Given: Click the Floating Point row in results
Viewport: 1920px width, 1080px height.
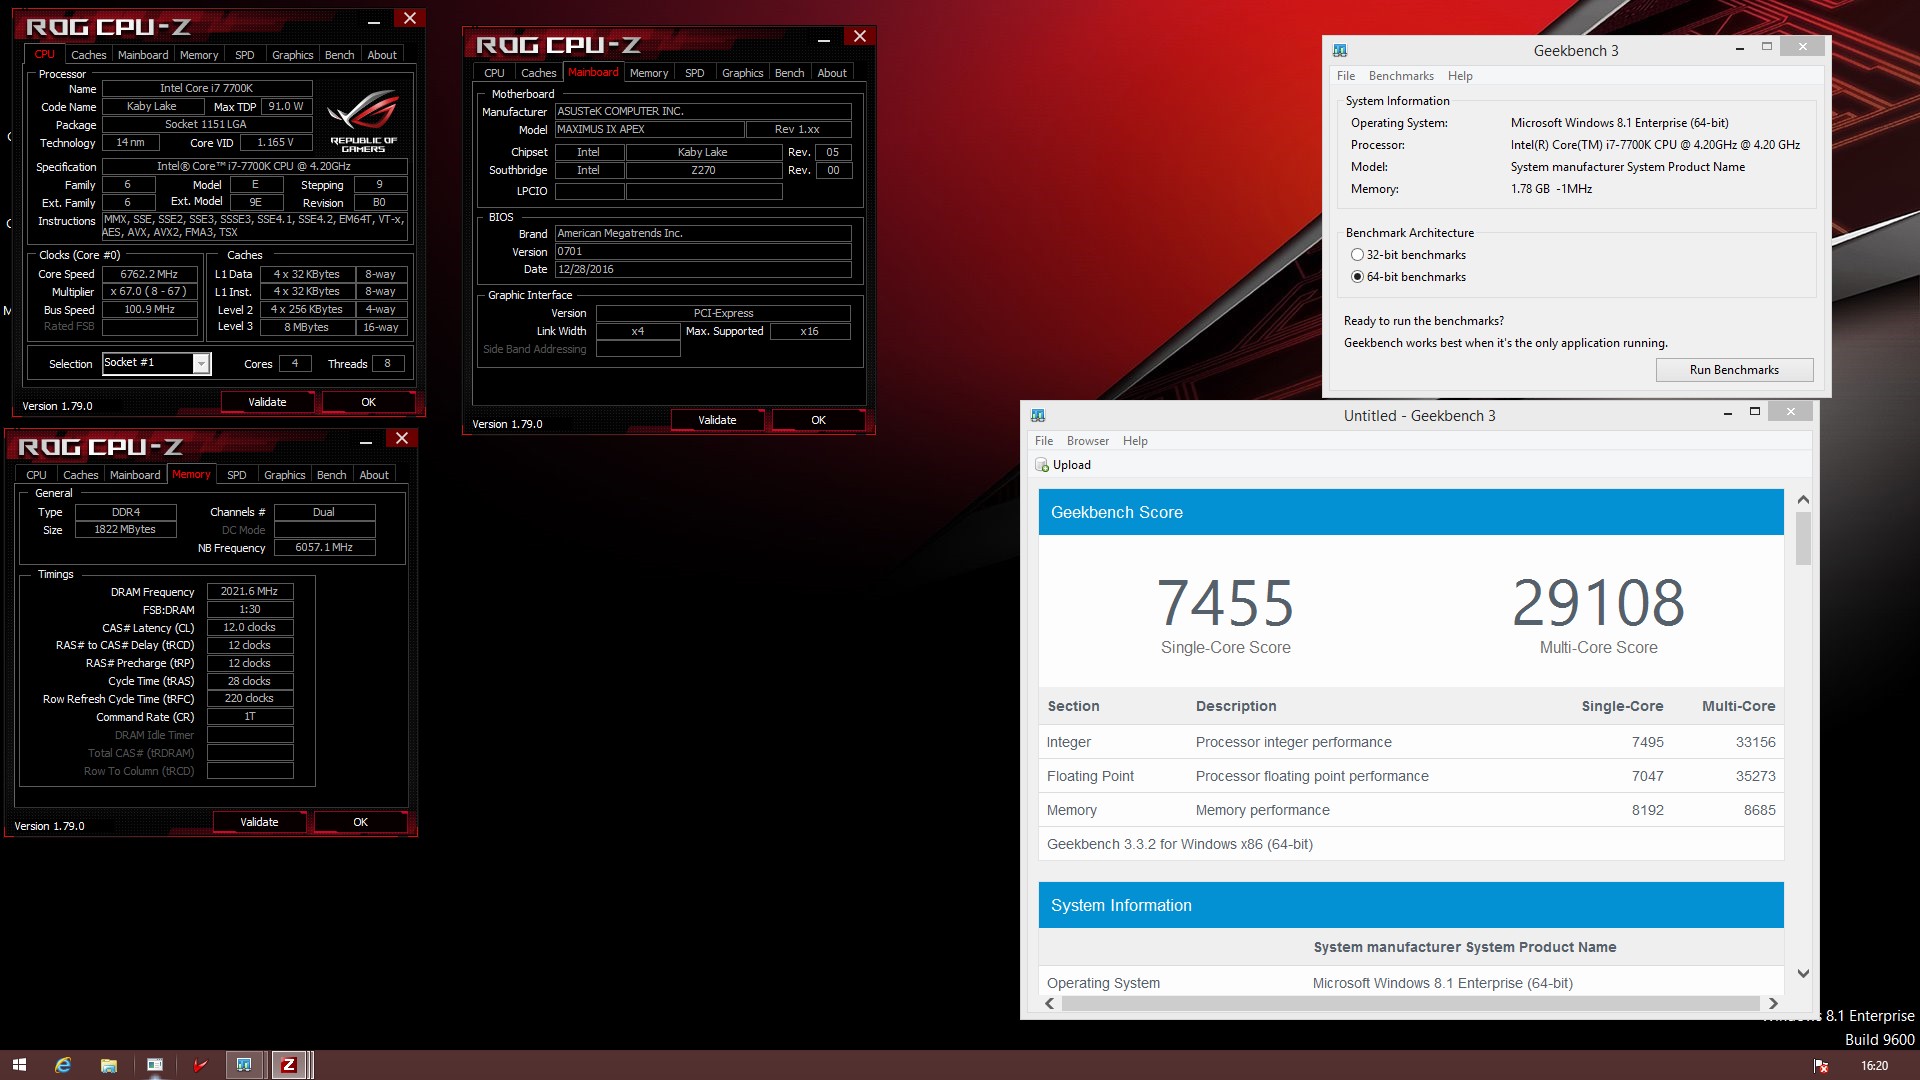Looking at the screenshot, I should coord(1411,776).
